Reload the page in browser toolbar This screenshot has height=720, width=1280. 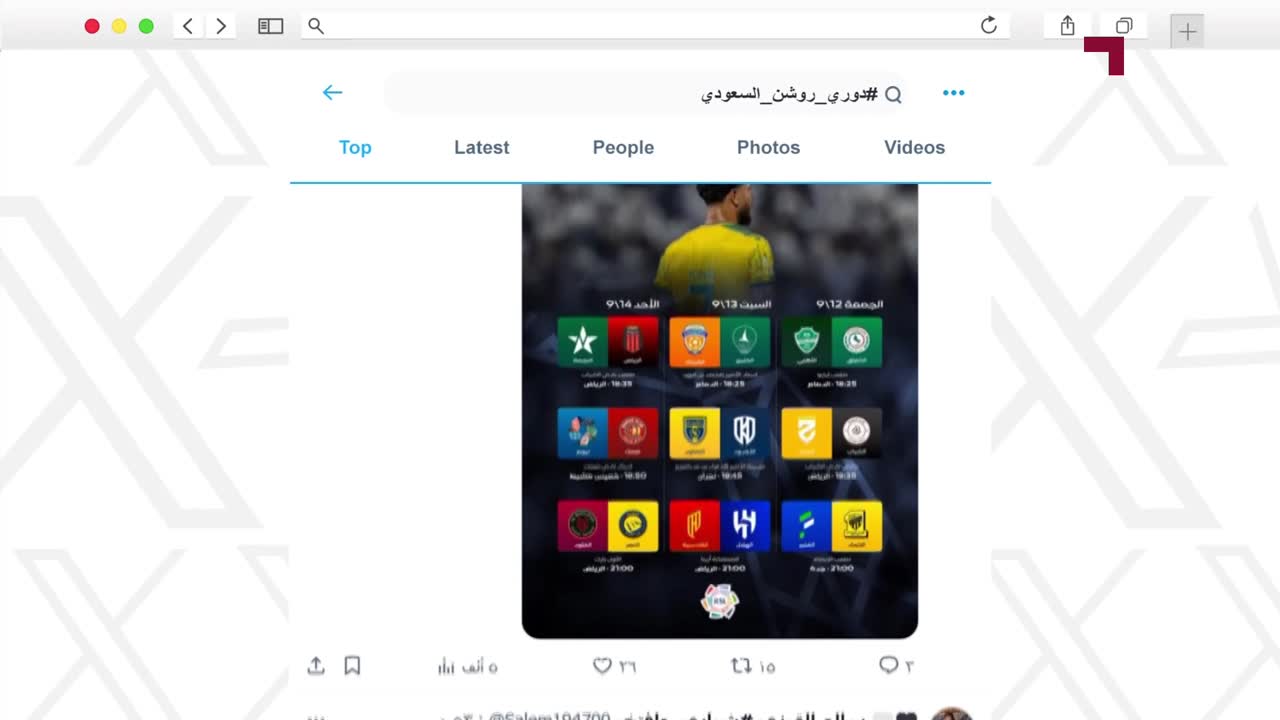[989, 26]
